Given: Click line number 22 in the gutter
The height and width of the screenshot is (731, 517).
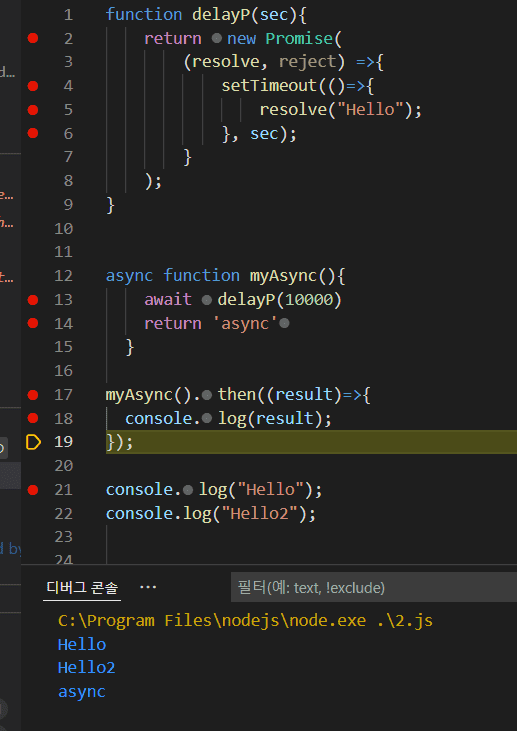Looking at the screenshot, I should [63, 513].
